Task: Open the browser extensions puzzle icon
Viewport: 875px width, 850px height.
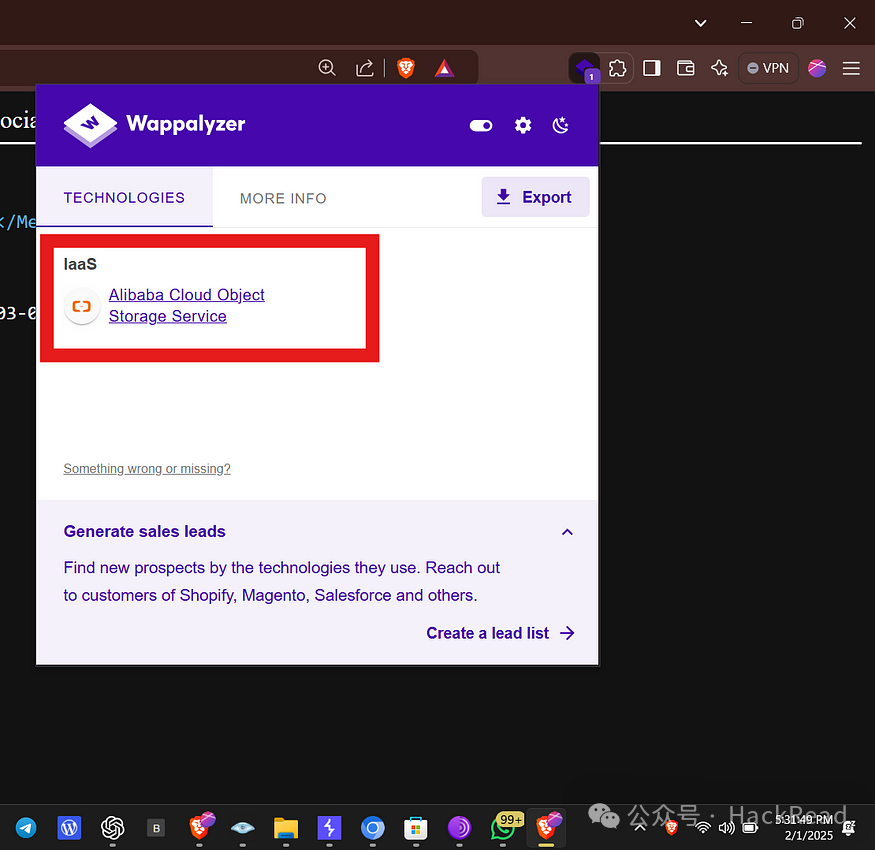Action: [617, 69]
